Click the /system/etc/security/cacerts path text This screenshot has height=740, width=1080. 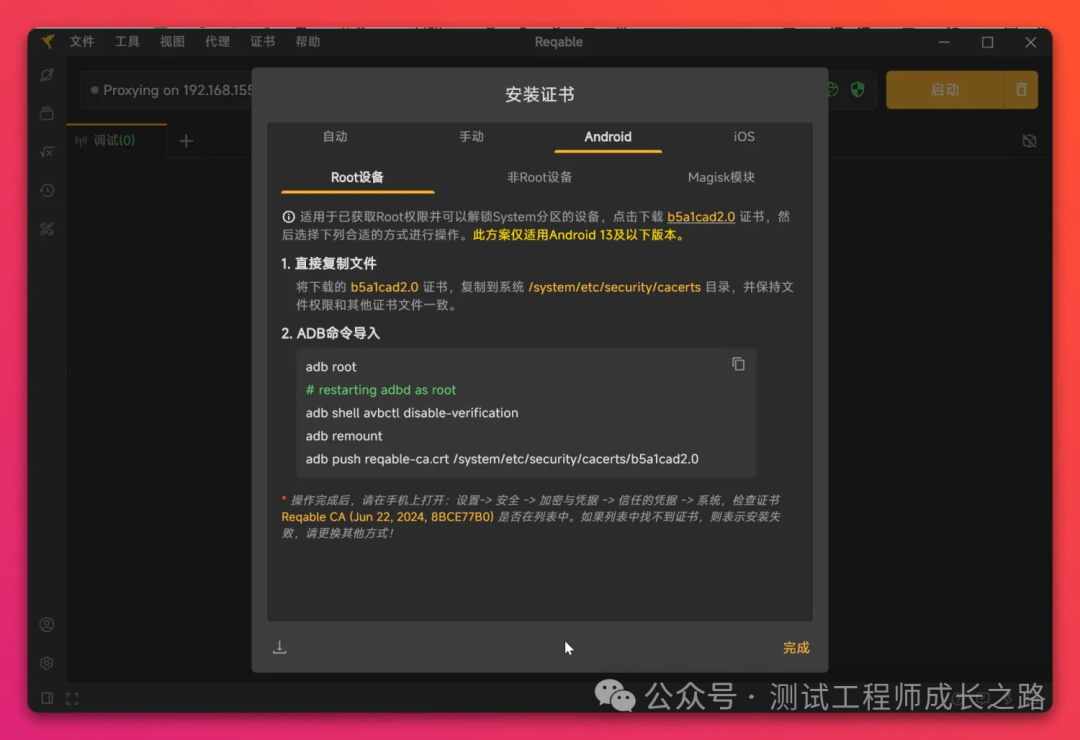click(614, 287)
